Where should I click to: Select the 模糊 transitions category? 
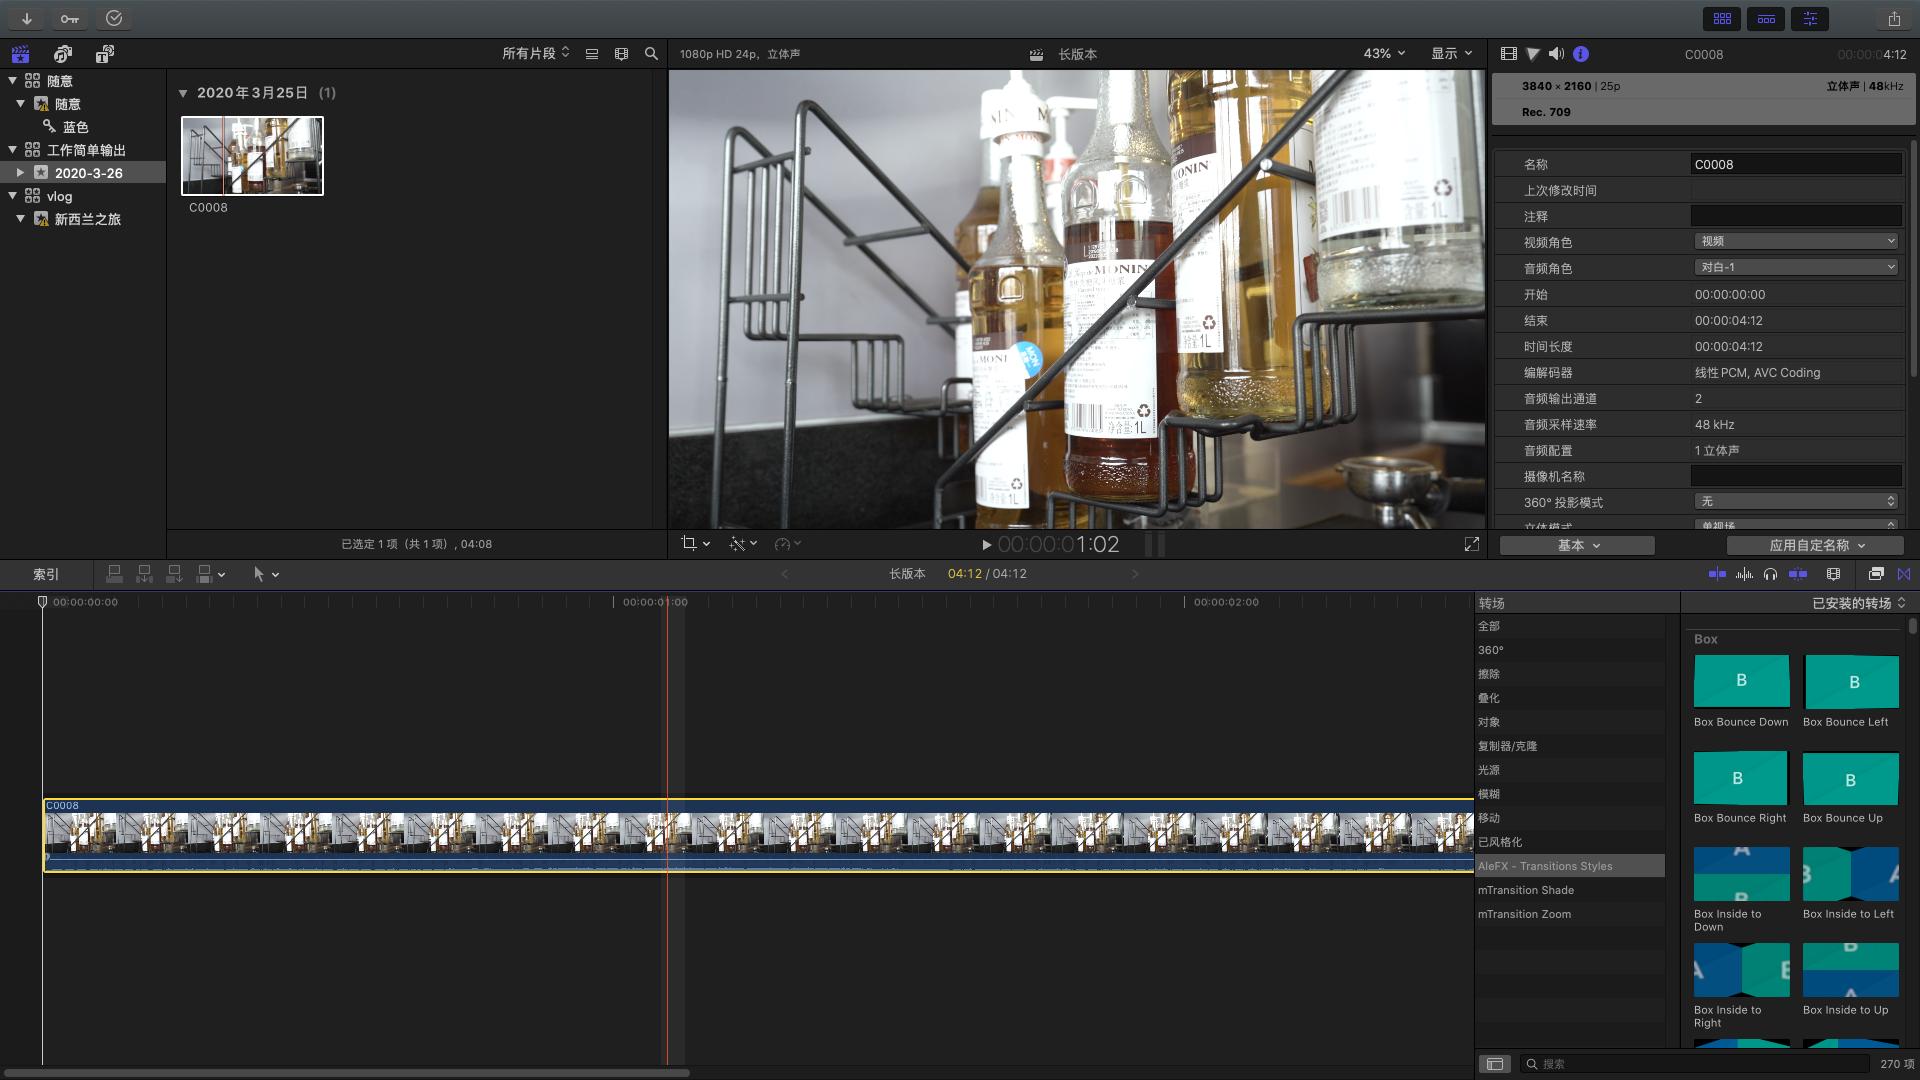tap(1489, 794)
